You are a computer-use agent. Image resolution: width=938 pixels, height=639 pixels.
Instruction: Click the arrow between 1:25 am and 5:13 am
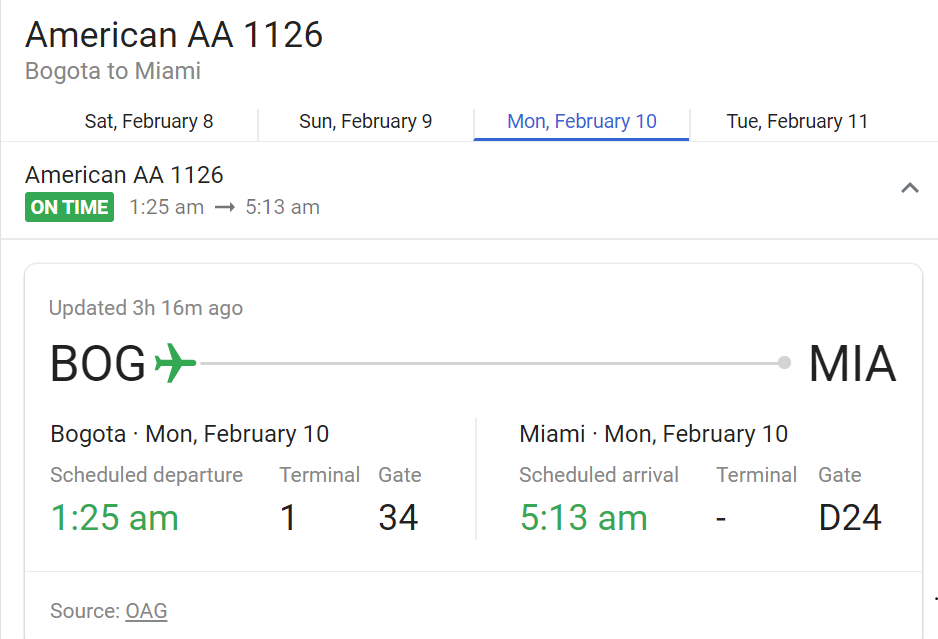[x=224, y=208]
